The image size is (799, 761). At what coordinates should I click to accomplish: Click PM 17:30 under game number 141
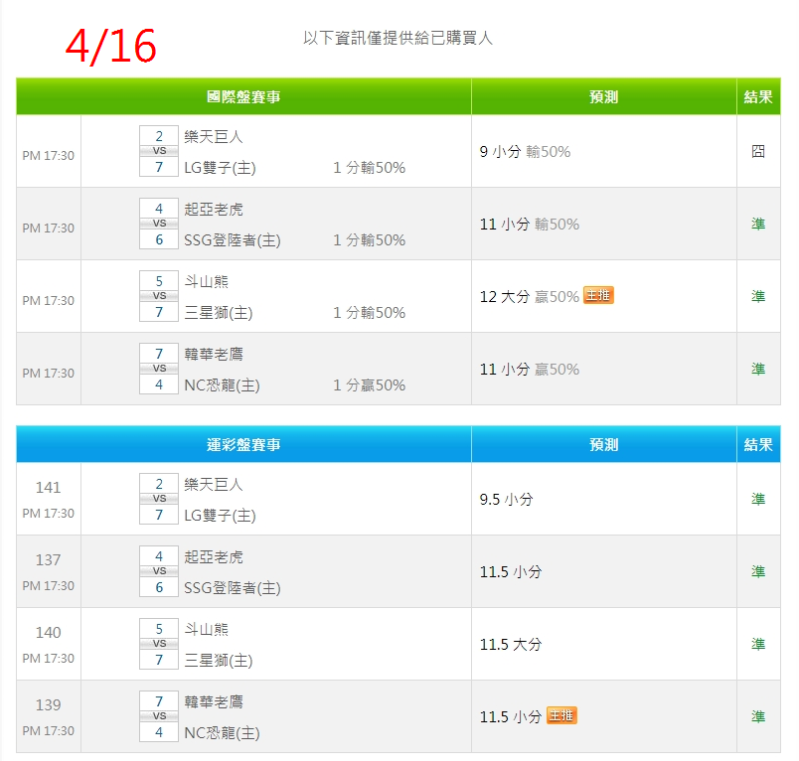click(x=48, y=513)
